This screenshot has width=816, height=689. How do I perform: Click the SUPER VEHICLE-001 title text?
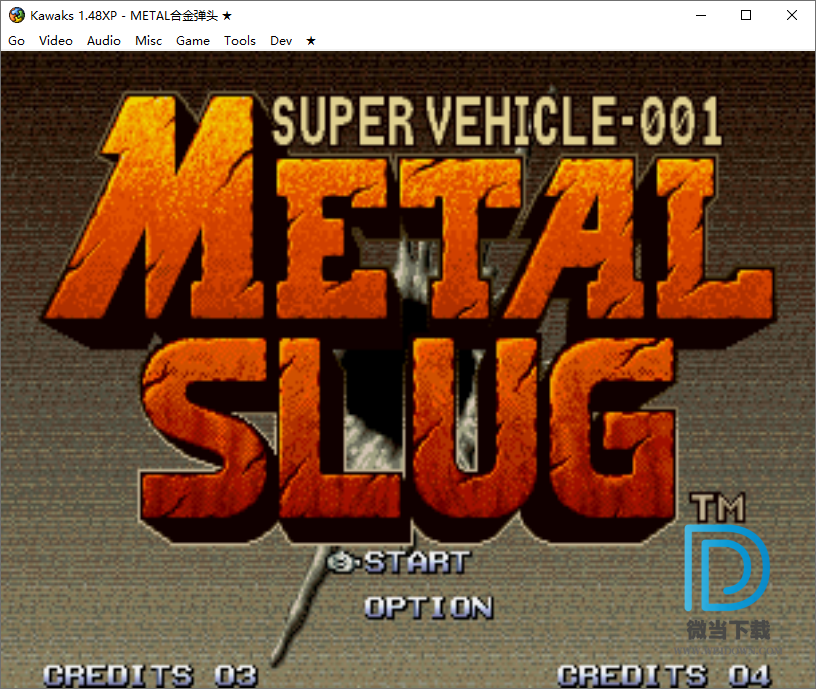497,121
